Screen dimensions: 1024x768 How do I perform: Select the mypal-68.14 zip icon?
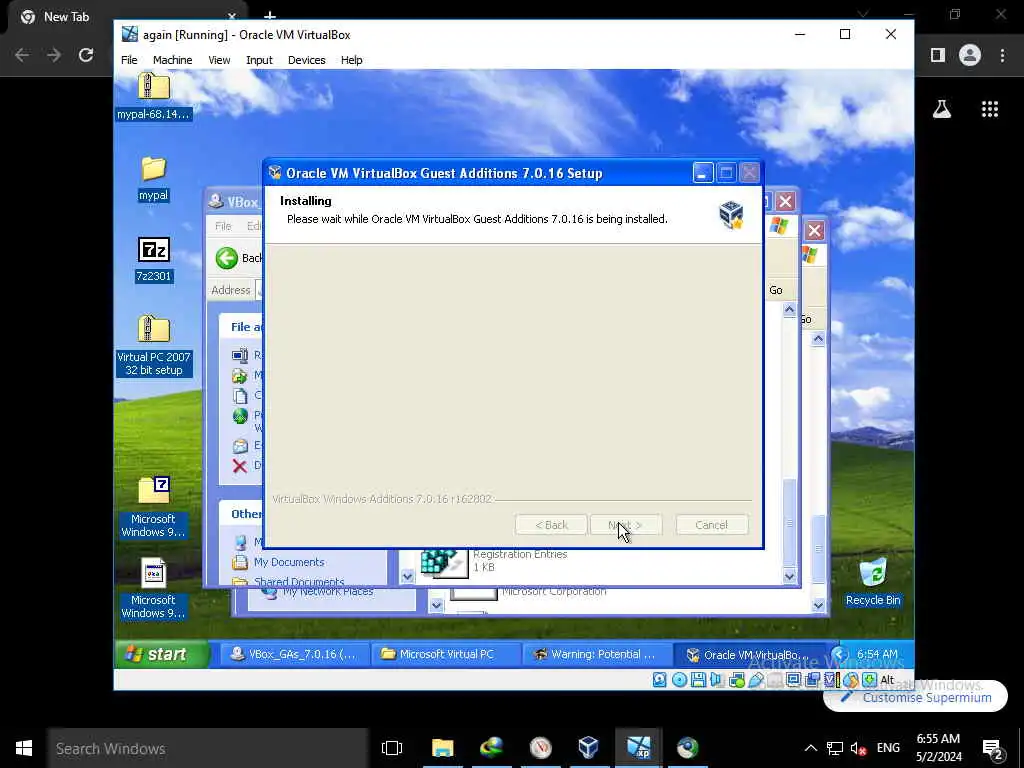click(x=153, y=97)
